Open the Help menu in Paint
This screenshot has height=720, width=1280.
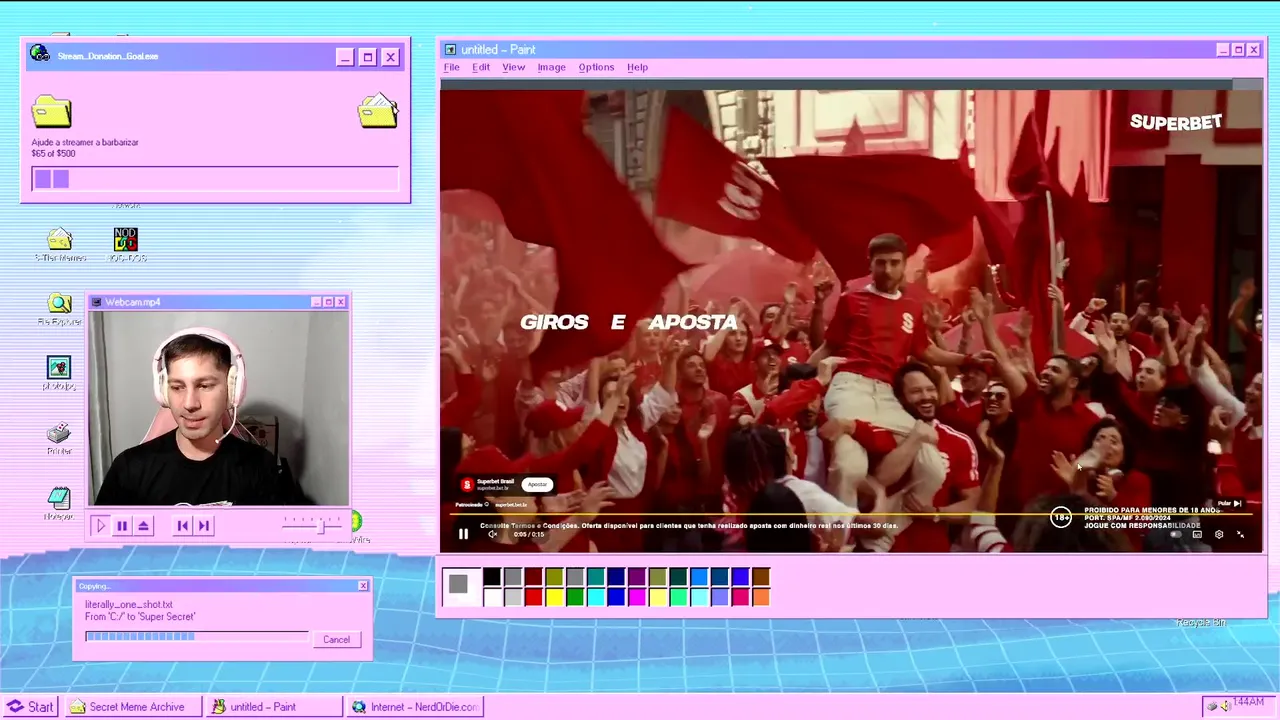(x=637, y=67)
